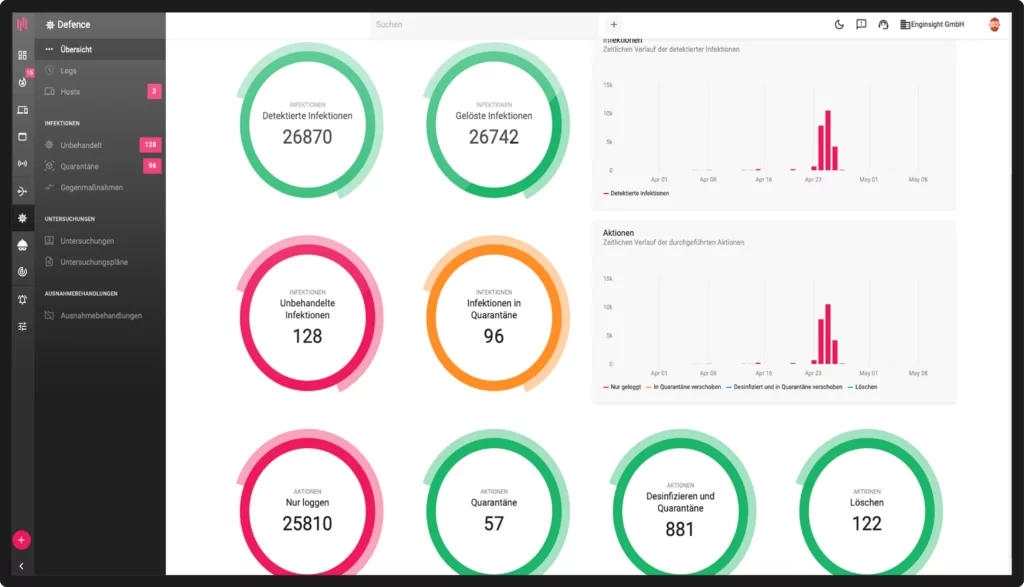Open the support headset icon

883,25
